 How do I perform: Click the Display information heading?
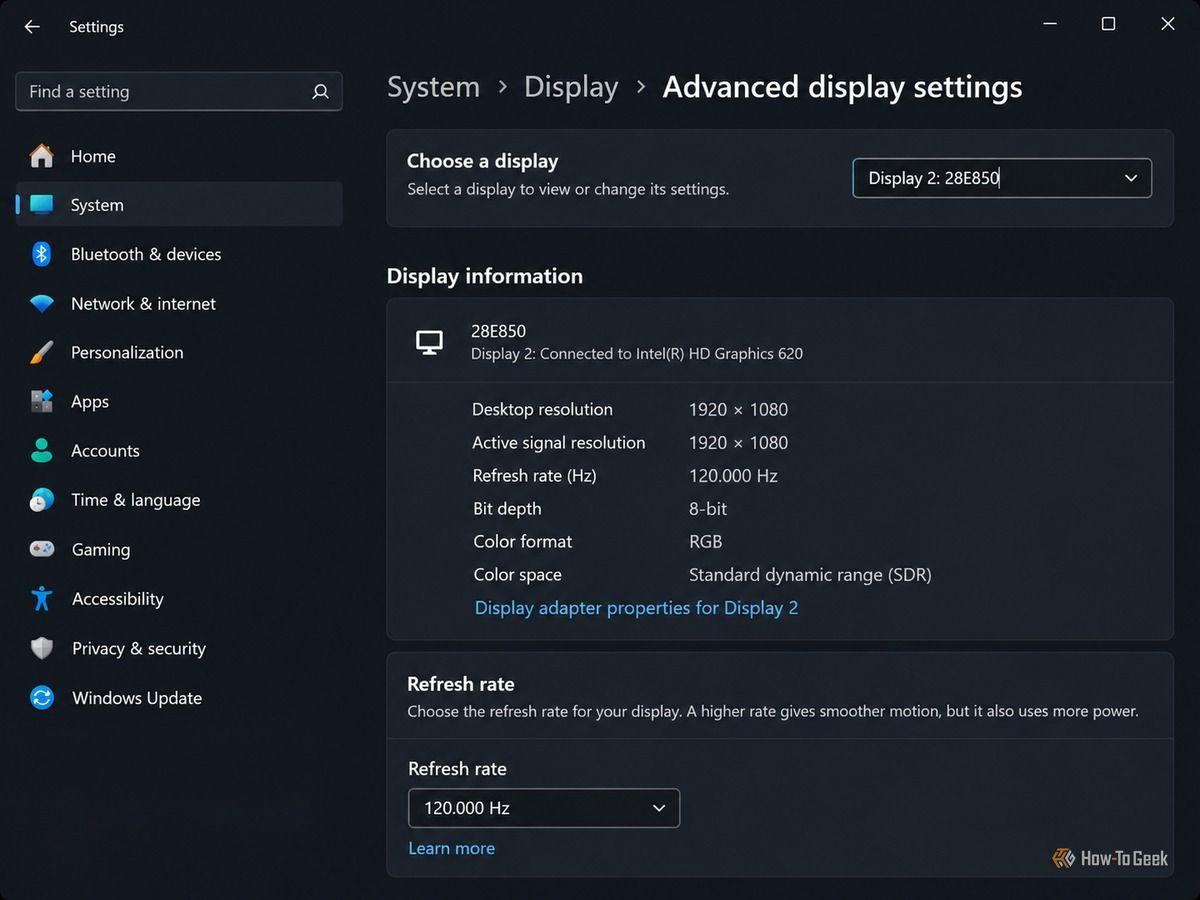485,276
